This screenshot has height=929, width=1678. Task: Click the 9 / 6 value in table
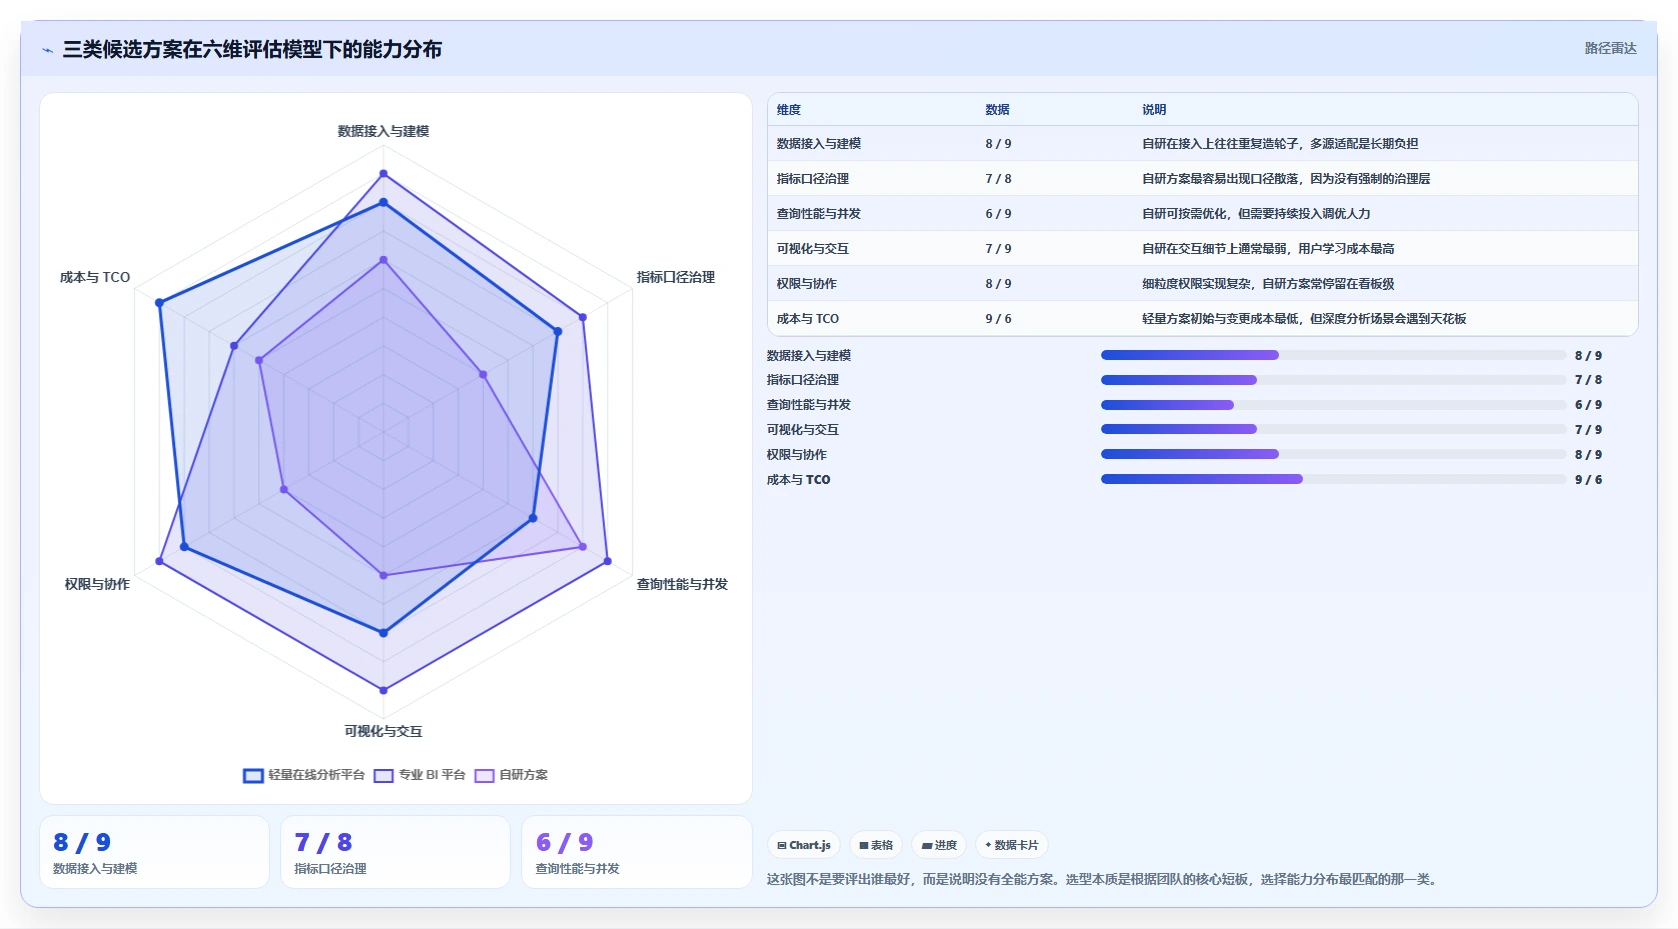click(x=998, y=319)
